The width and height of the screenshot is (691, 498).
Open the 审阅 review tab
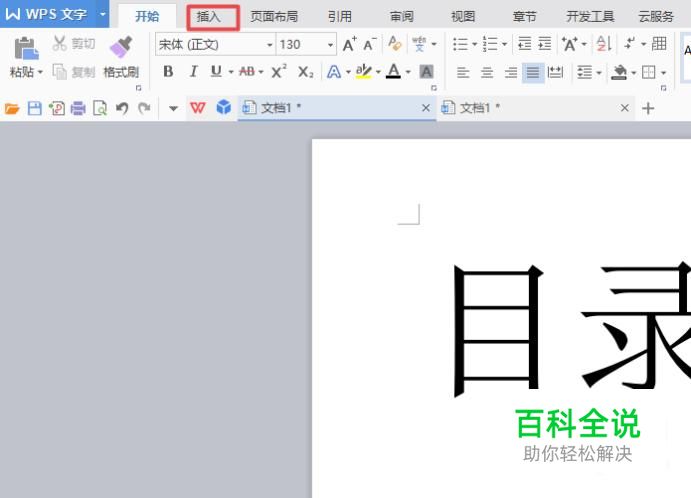coord(401,17)
